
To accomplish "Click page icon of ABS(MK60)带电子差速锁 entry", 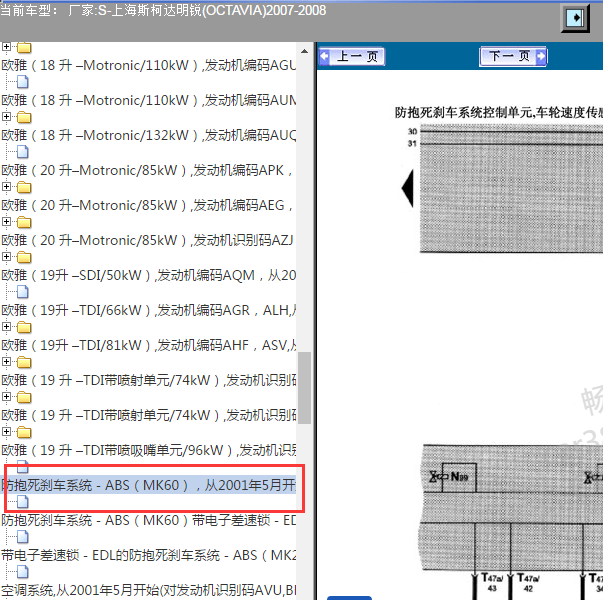I will tap(23, 502).
